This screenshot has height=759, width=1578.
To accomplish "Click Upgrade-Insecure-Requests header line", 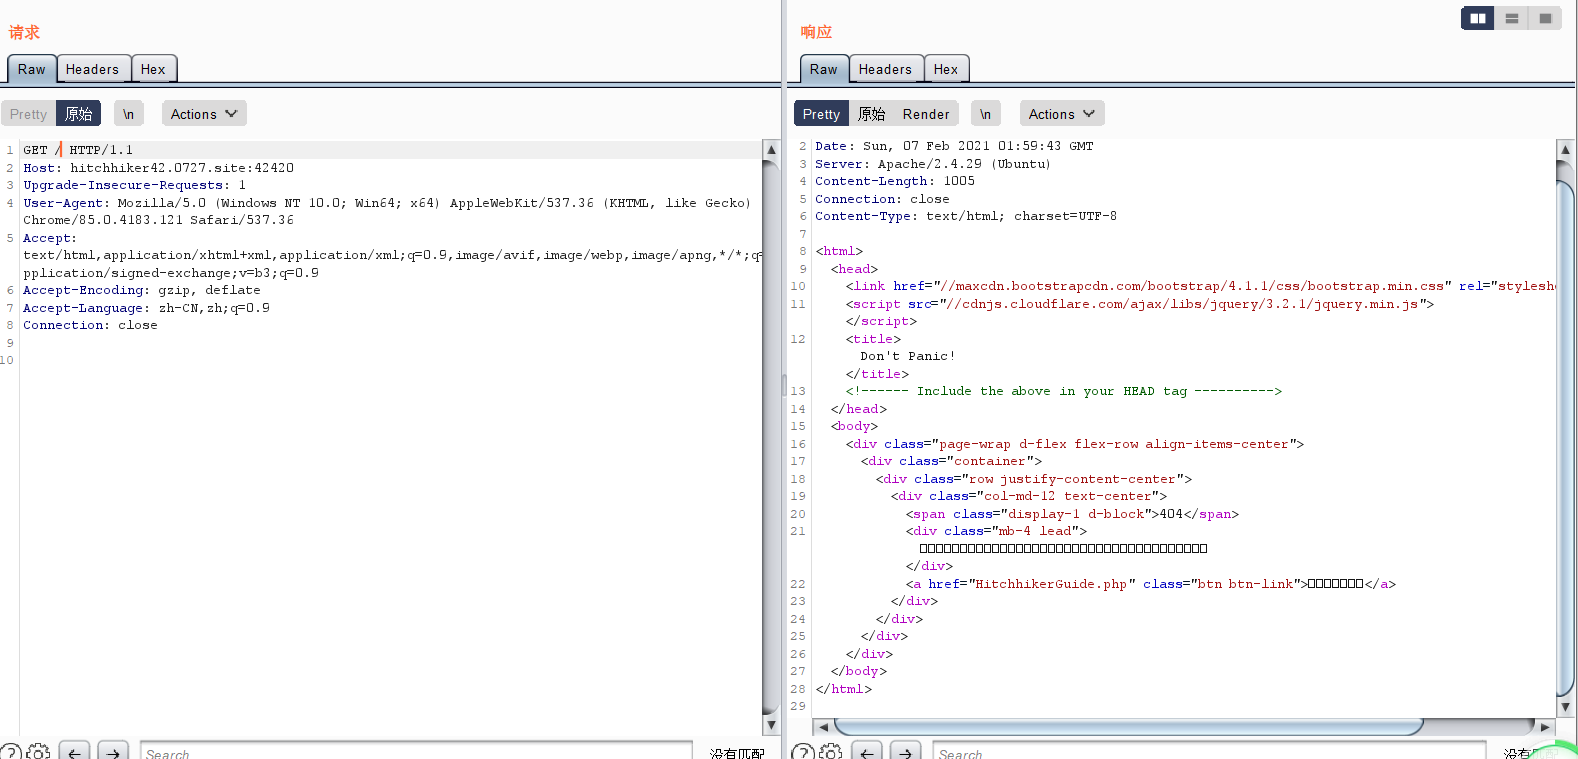I will (x=134, y=185).
